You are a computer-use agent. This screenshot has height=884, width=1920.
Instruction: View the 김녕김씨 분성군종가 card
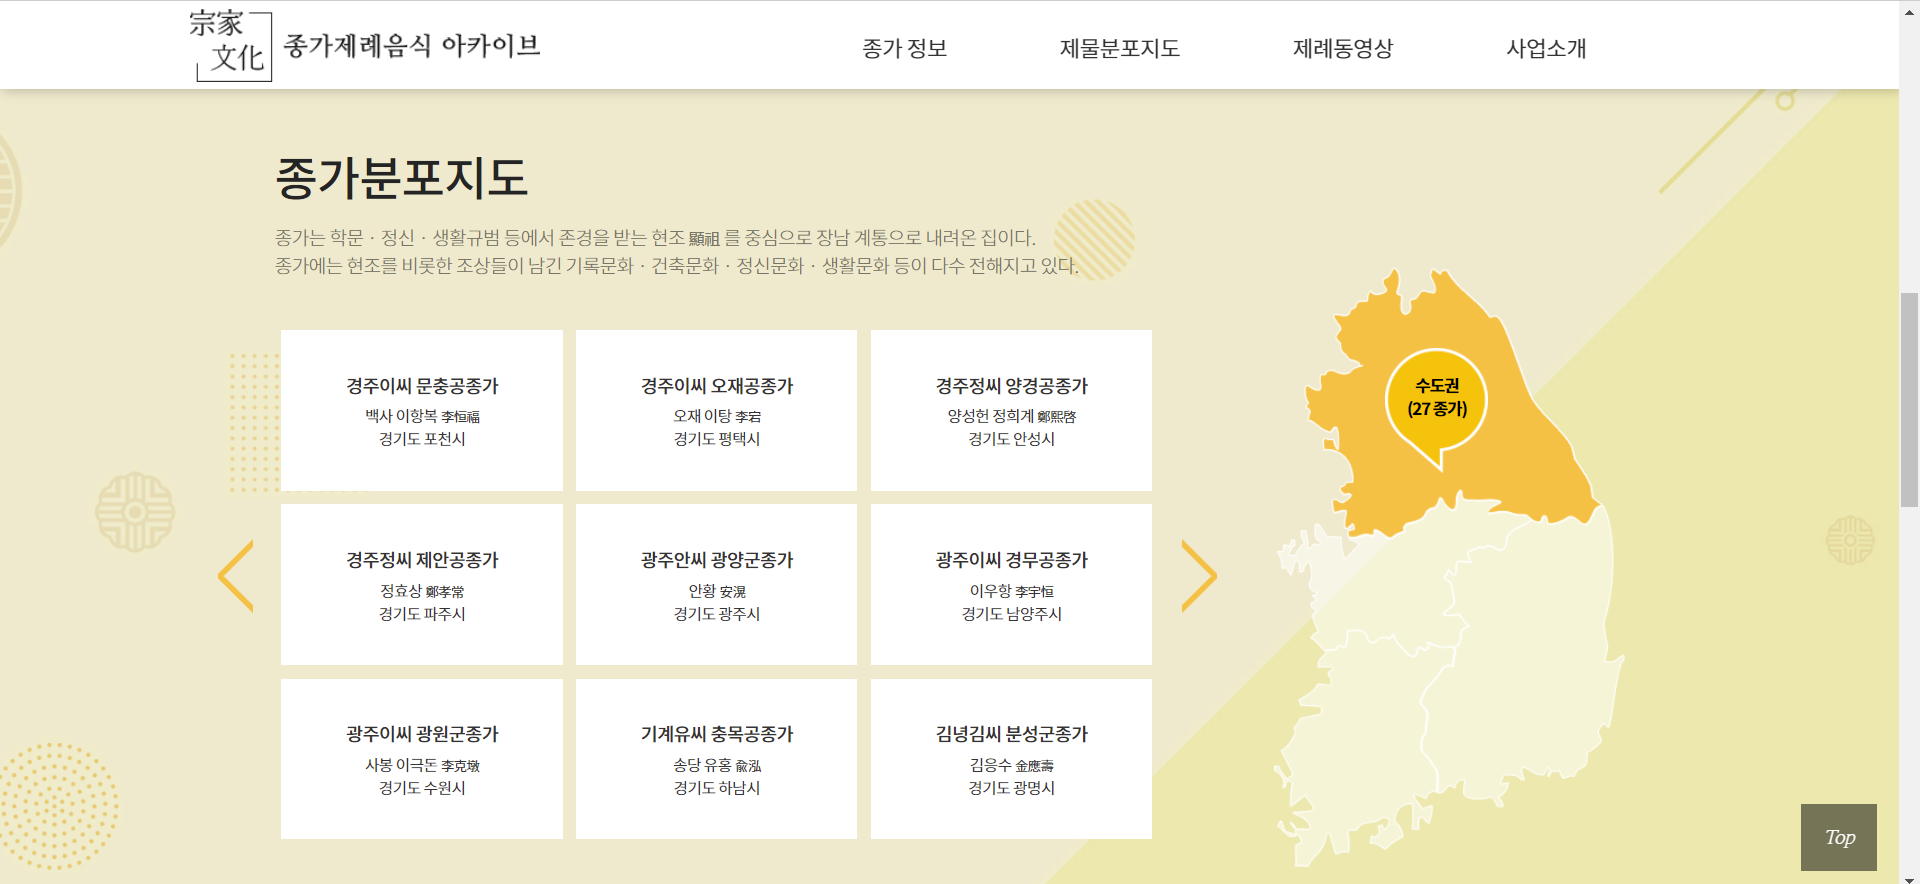click(x=1011, y=758)
